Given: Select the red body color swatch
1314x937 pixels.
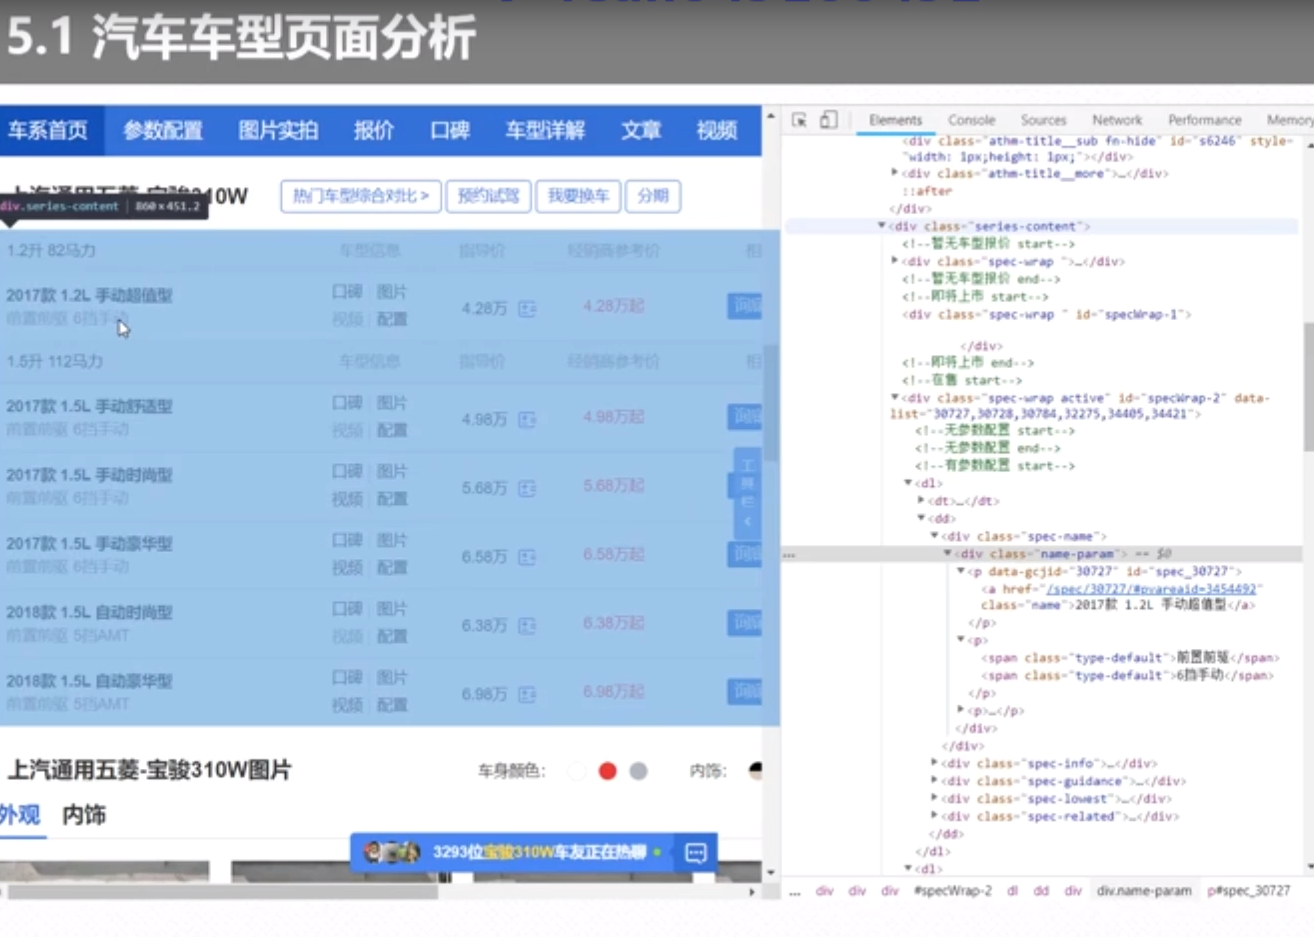Looking at the screenshot, I should [x=607, y=771].
